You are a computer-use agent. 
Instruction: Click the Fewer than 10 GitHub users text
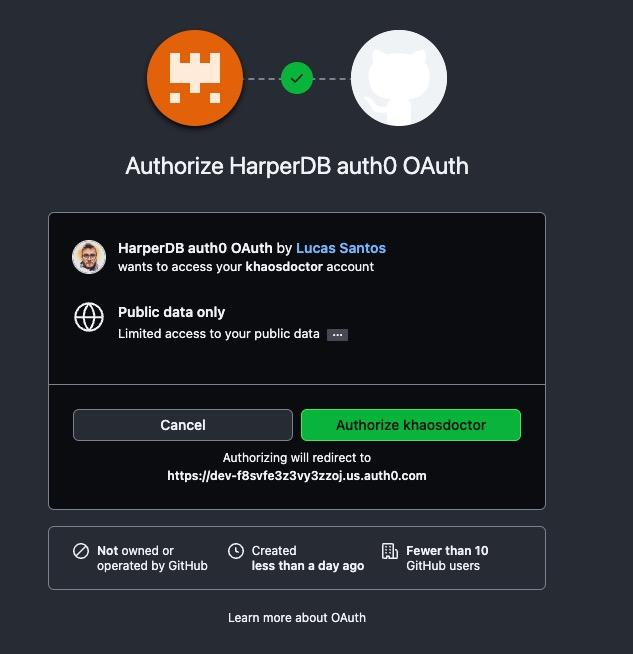click(x=447, y=558)
